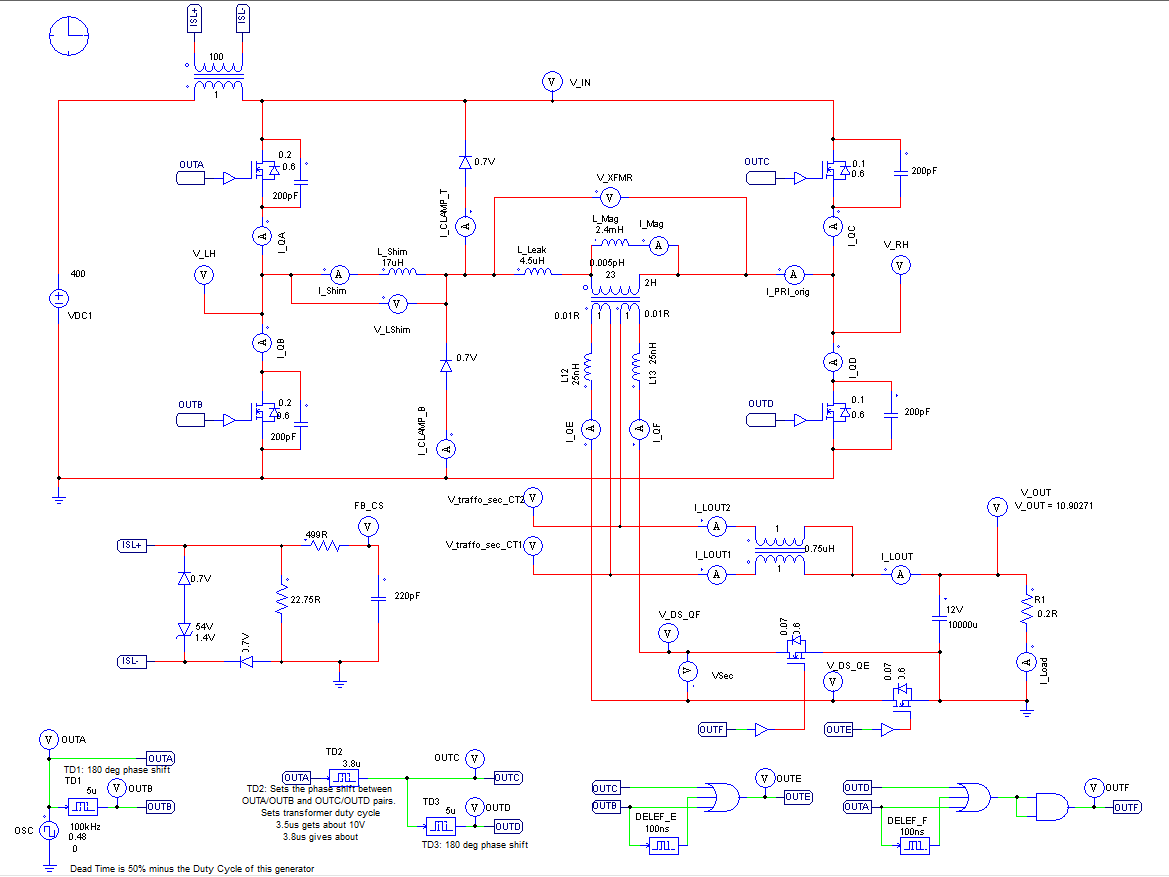Click the I_QB ammeter symbol
This screenshot has height=877, width=1169.
(262, 343)
